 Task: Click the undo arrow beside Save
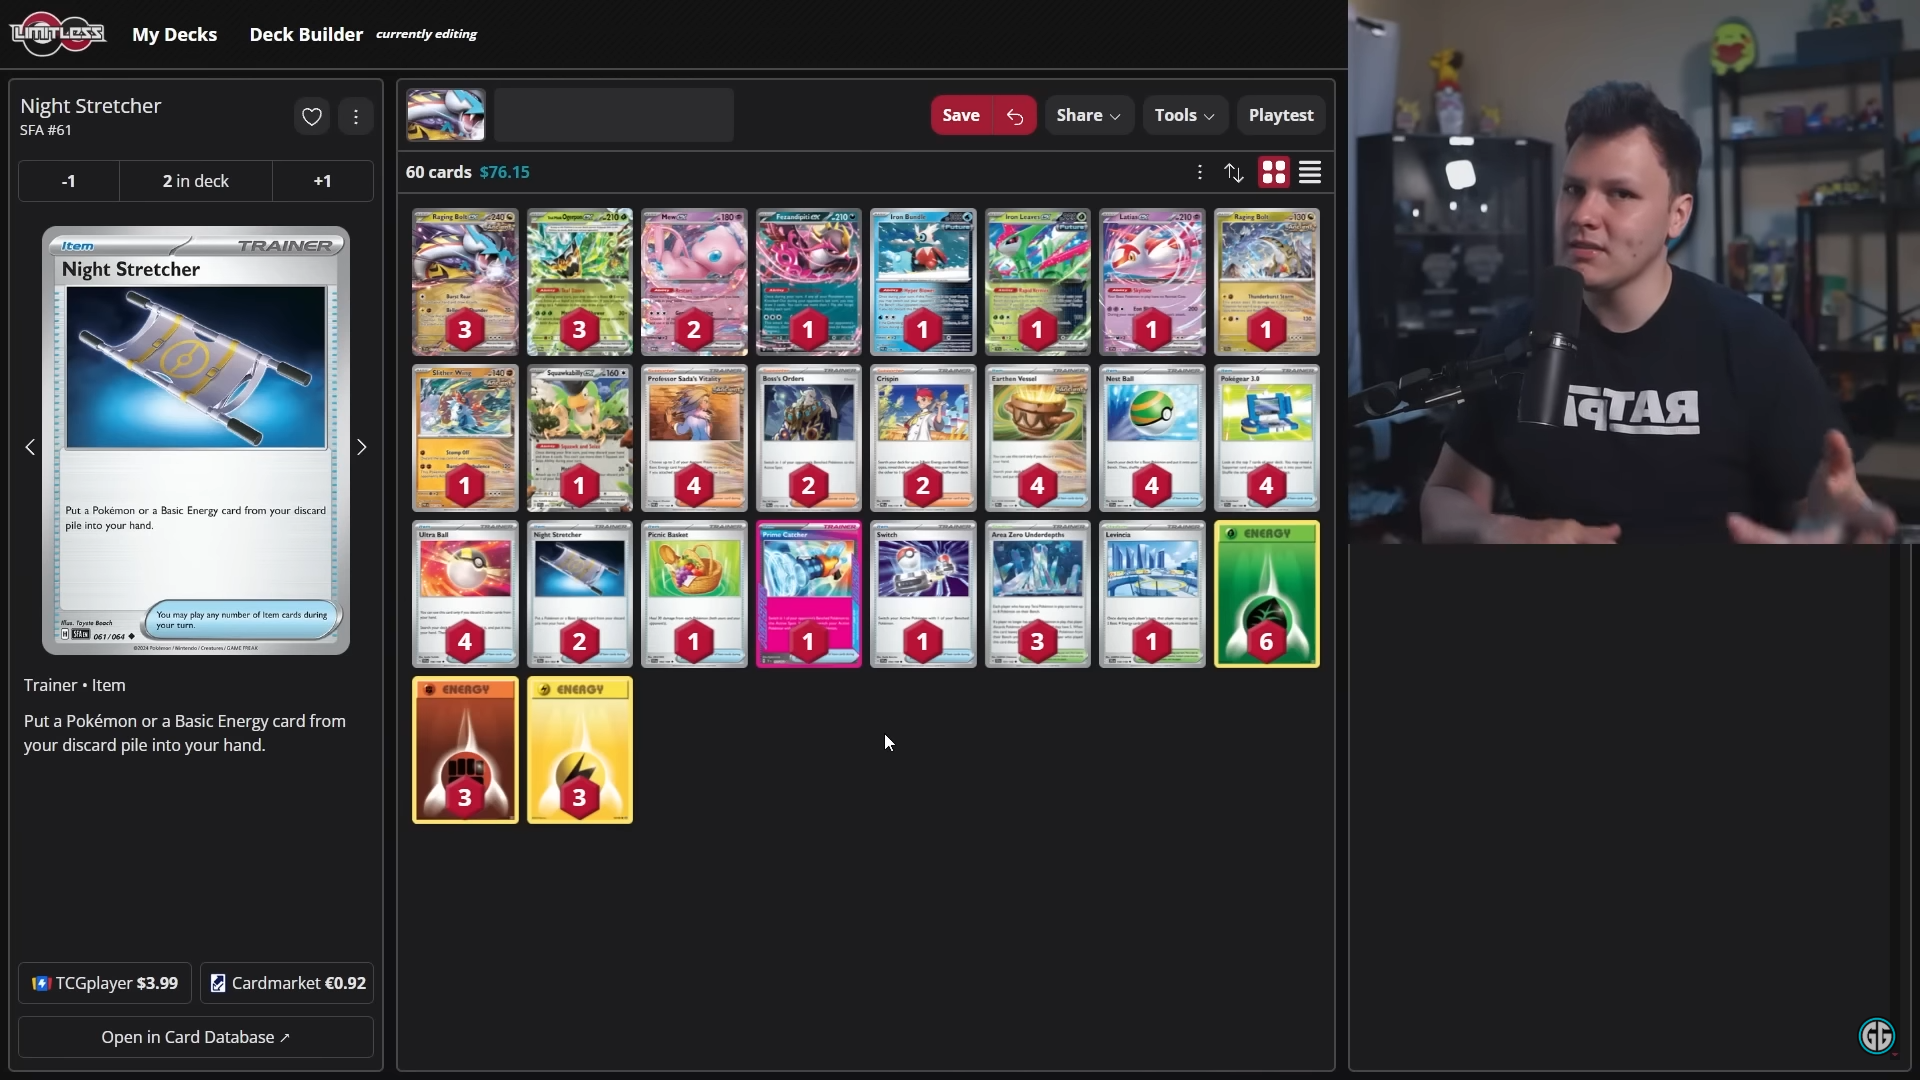[1015, 116]
